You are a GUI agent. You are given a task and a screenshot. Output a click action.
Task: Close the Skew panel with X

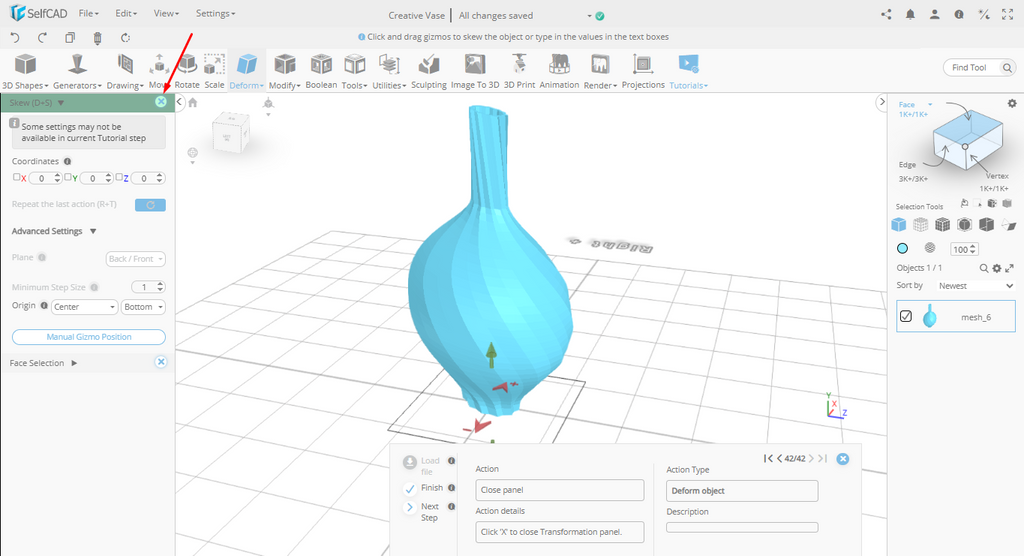click(161, 102)
